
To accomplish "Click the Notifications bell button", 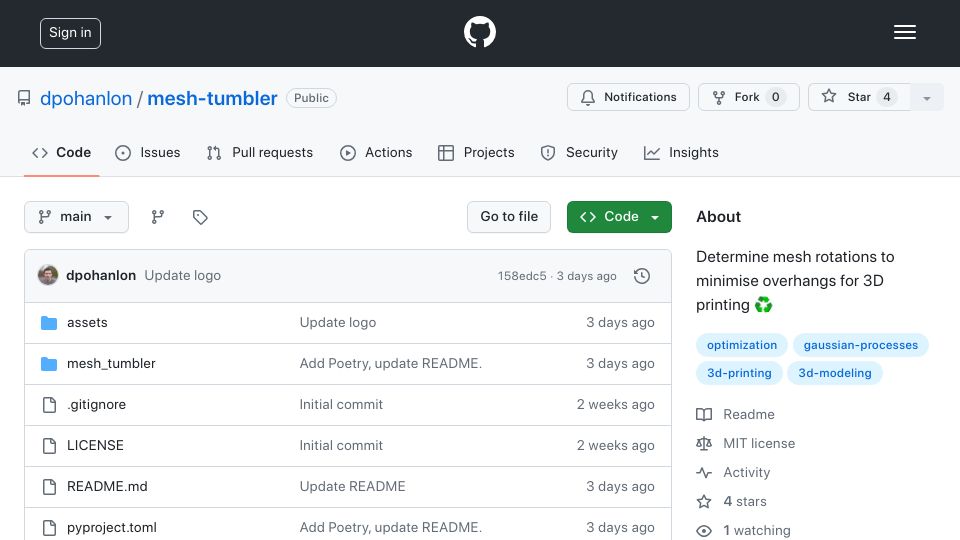I will (x=628, y=97).
